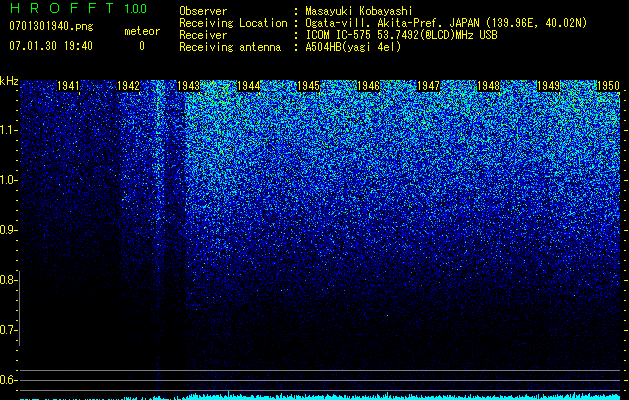
Task: Click the cyan signal level graph
Action: point(320,396)
